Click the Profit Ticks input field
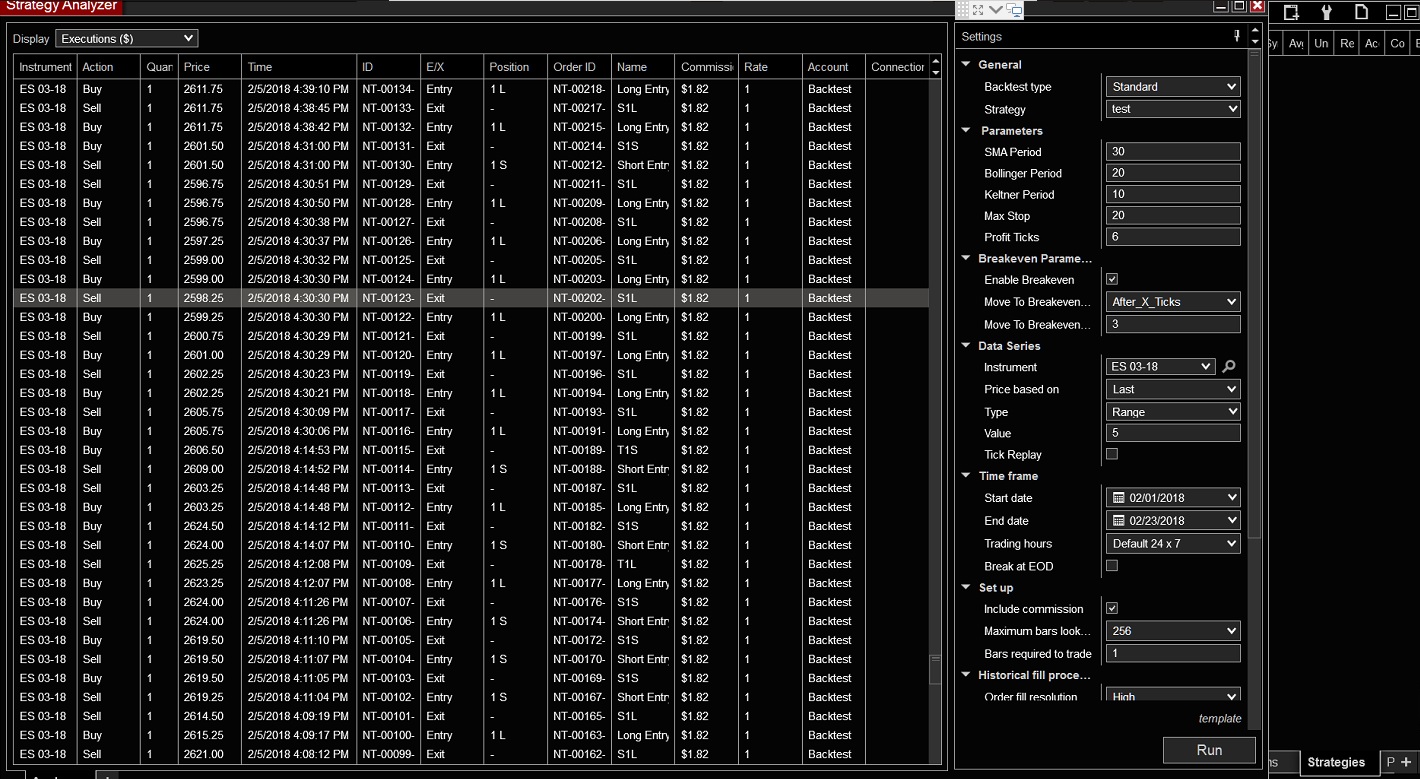The width and height of the screenshot is (1420, 779). tap(1173, 237)
